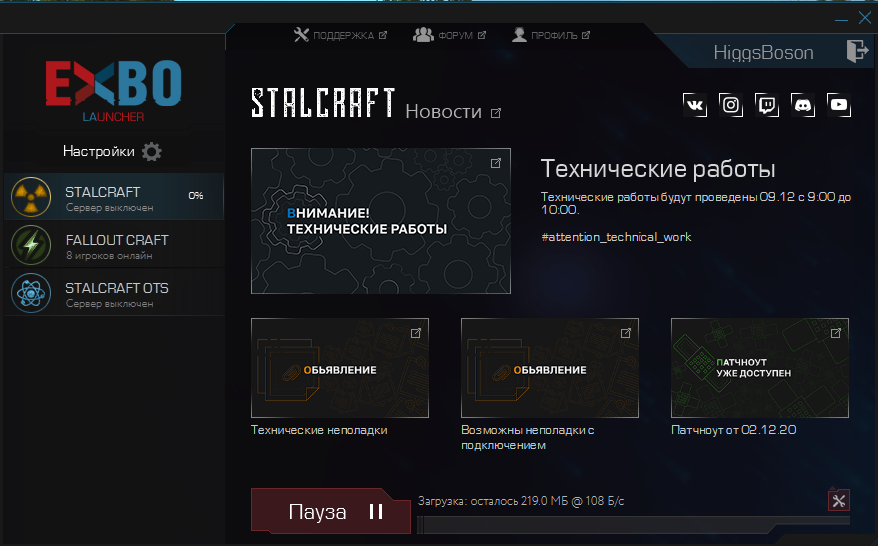Click the HiggsBoson username
This screenshot has width=878, height=546.
(763, 53)
